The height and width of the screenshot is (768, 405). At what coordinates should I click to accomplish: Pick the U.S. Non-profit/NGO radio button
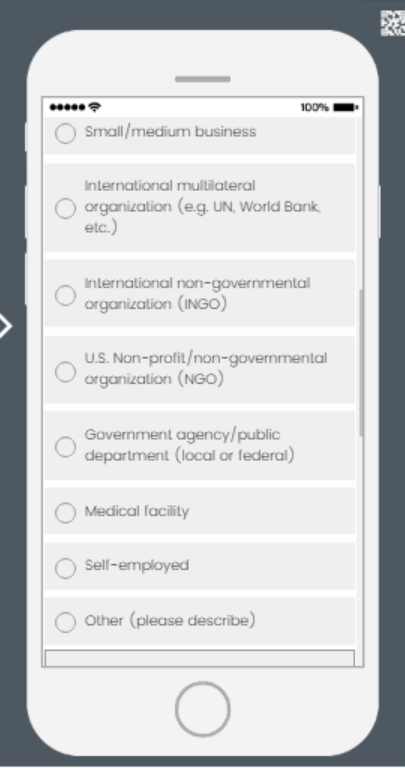pos(65,372)
